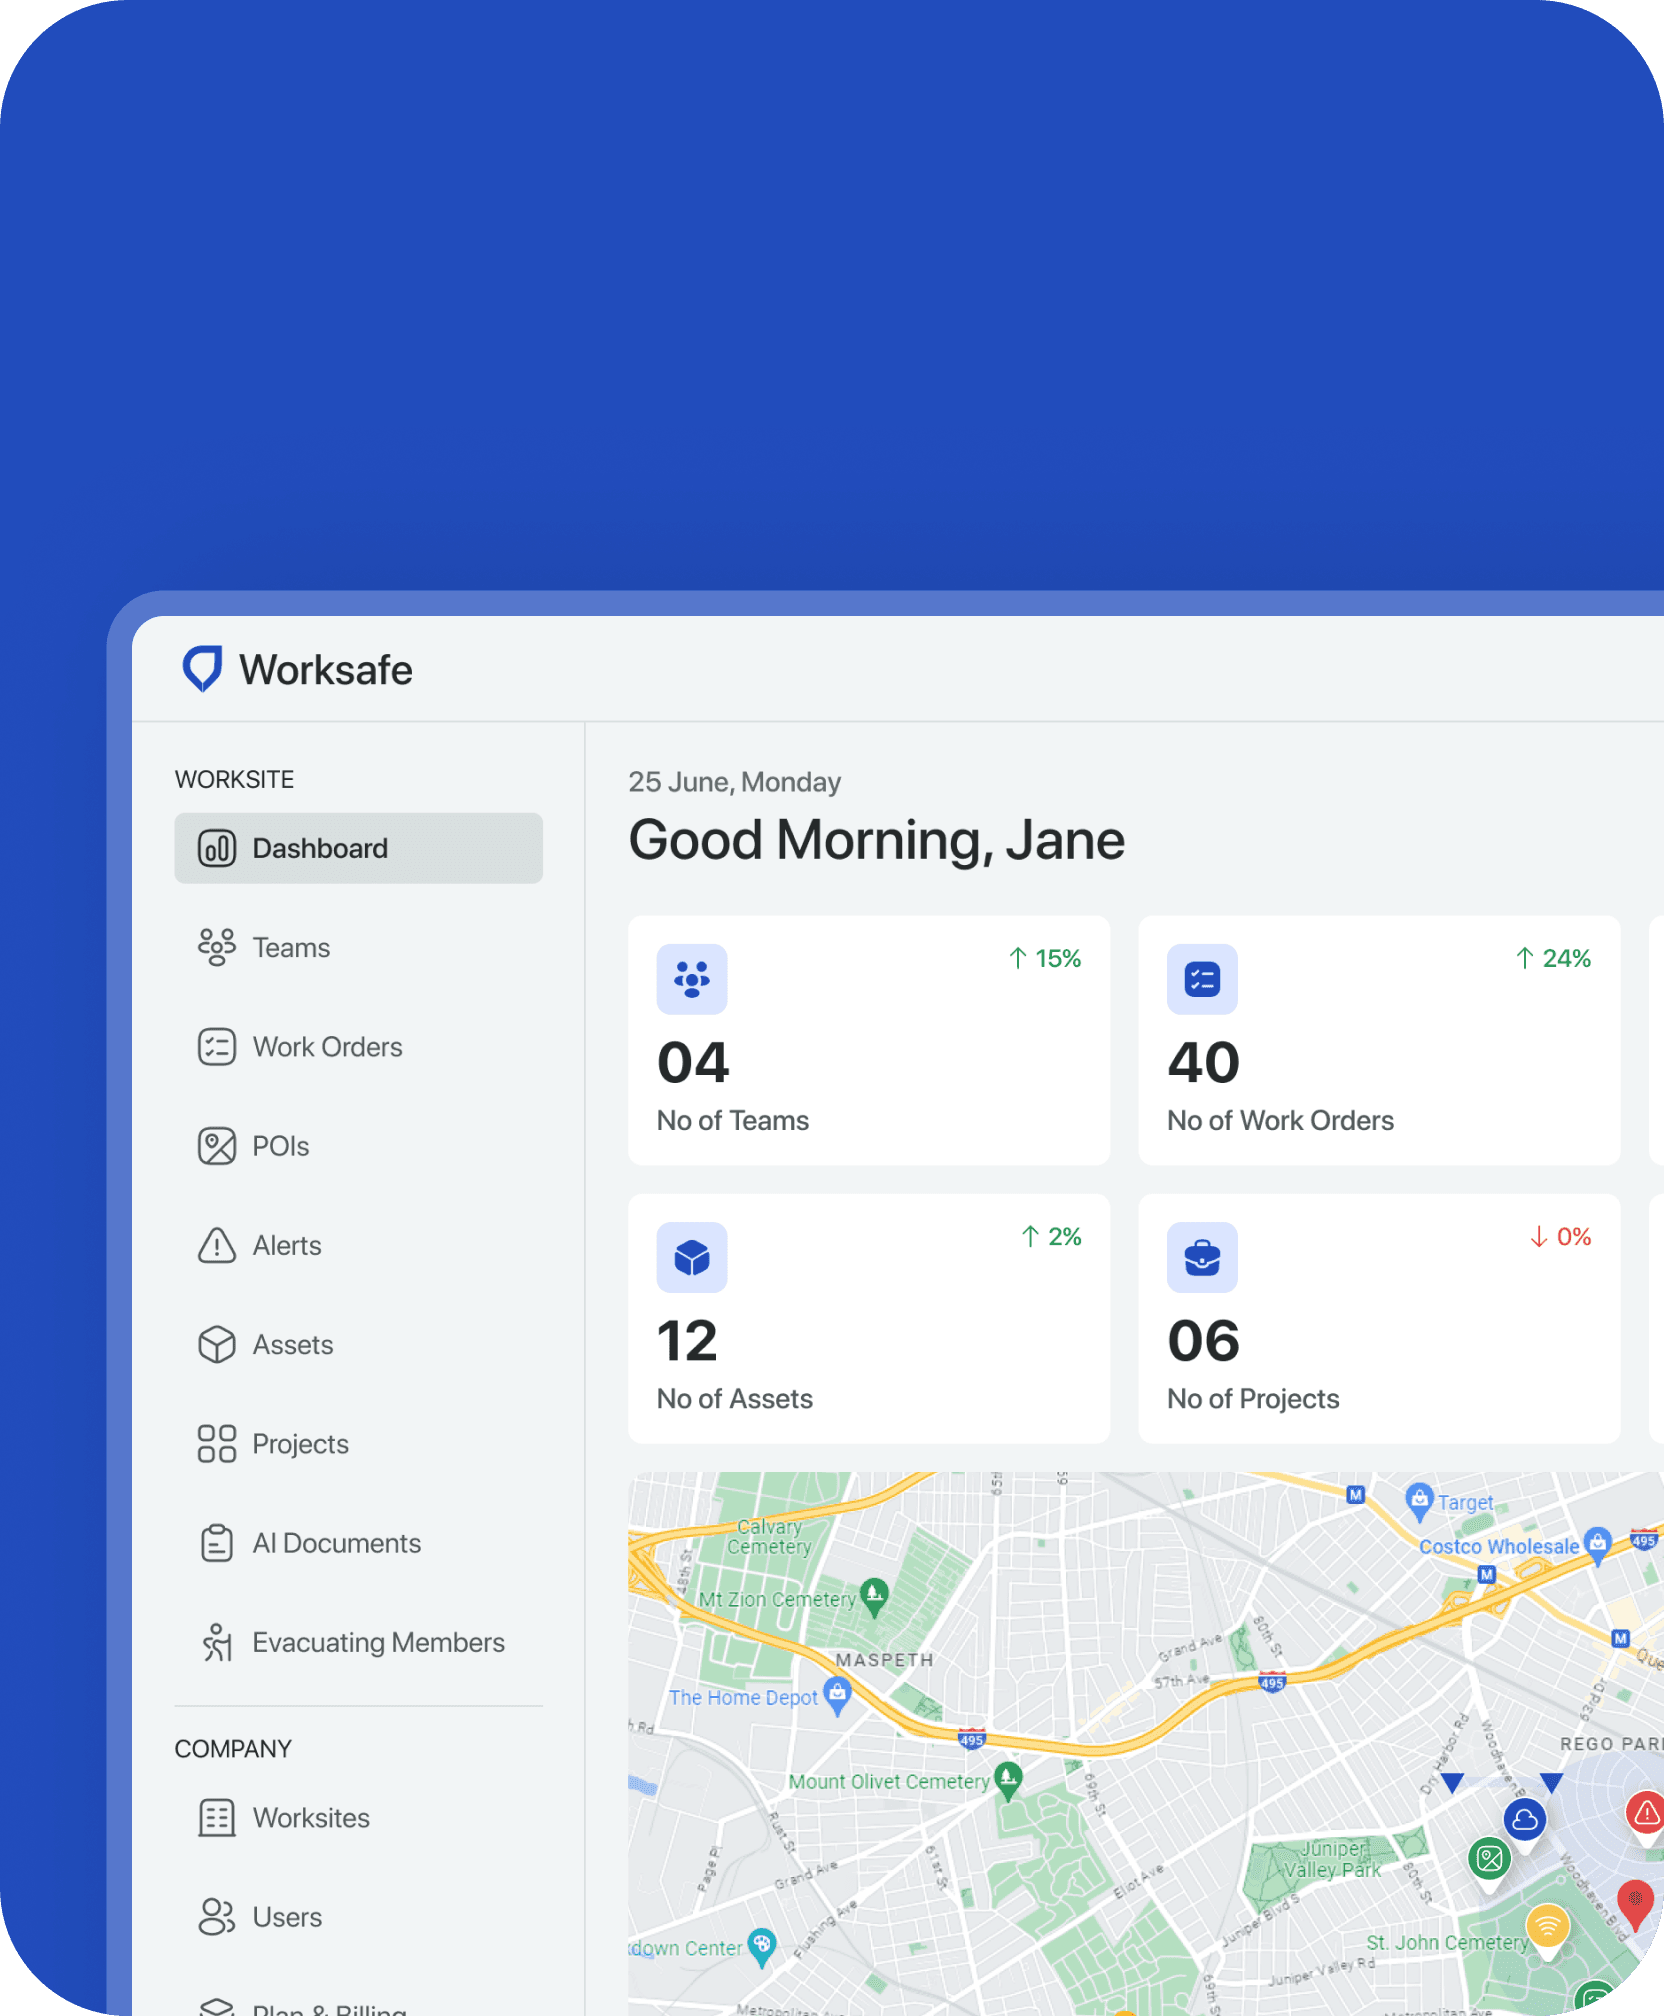Click the Projects grid icon

tap(217, 1444)
